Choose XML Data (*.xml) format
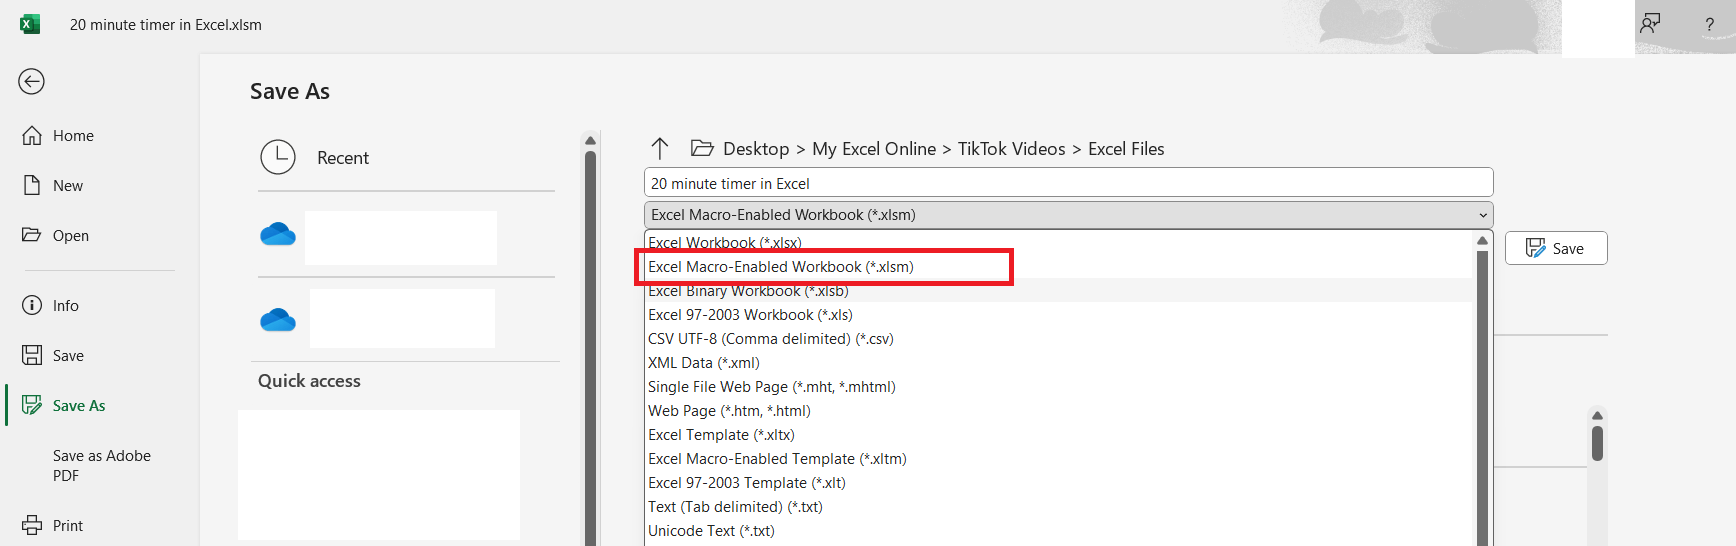 1059,363
